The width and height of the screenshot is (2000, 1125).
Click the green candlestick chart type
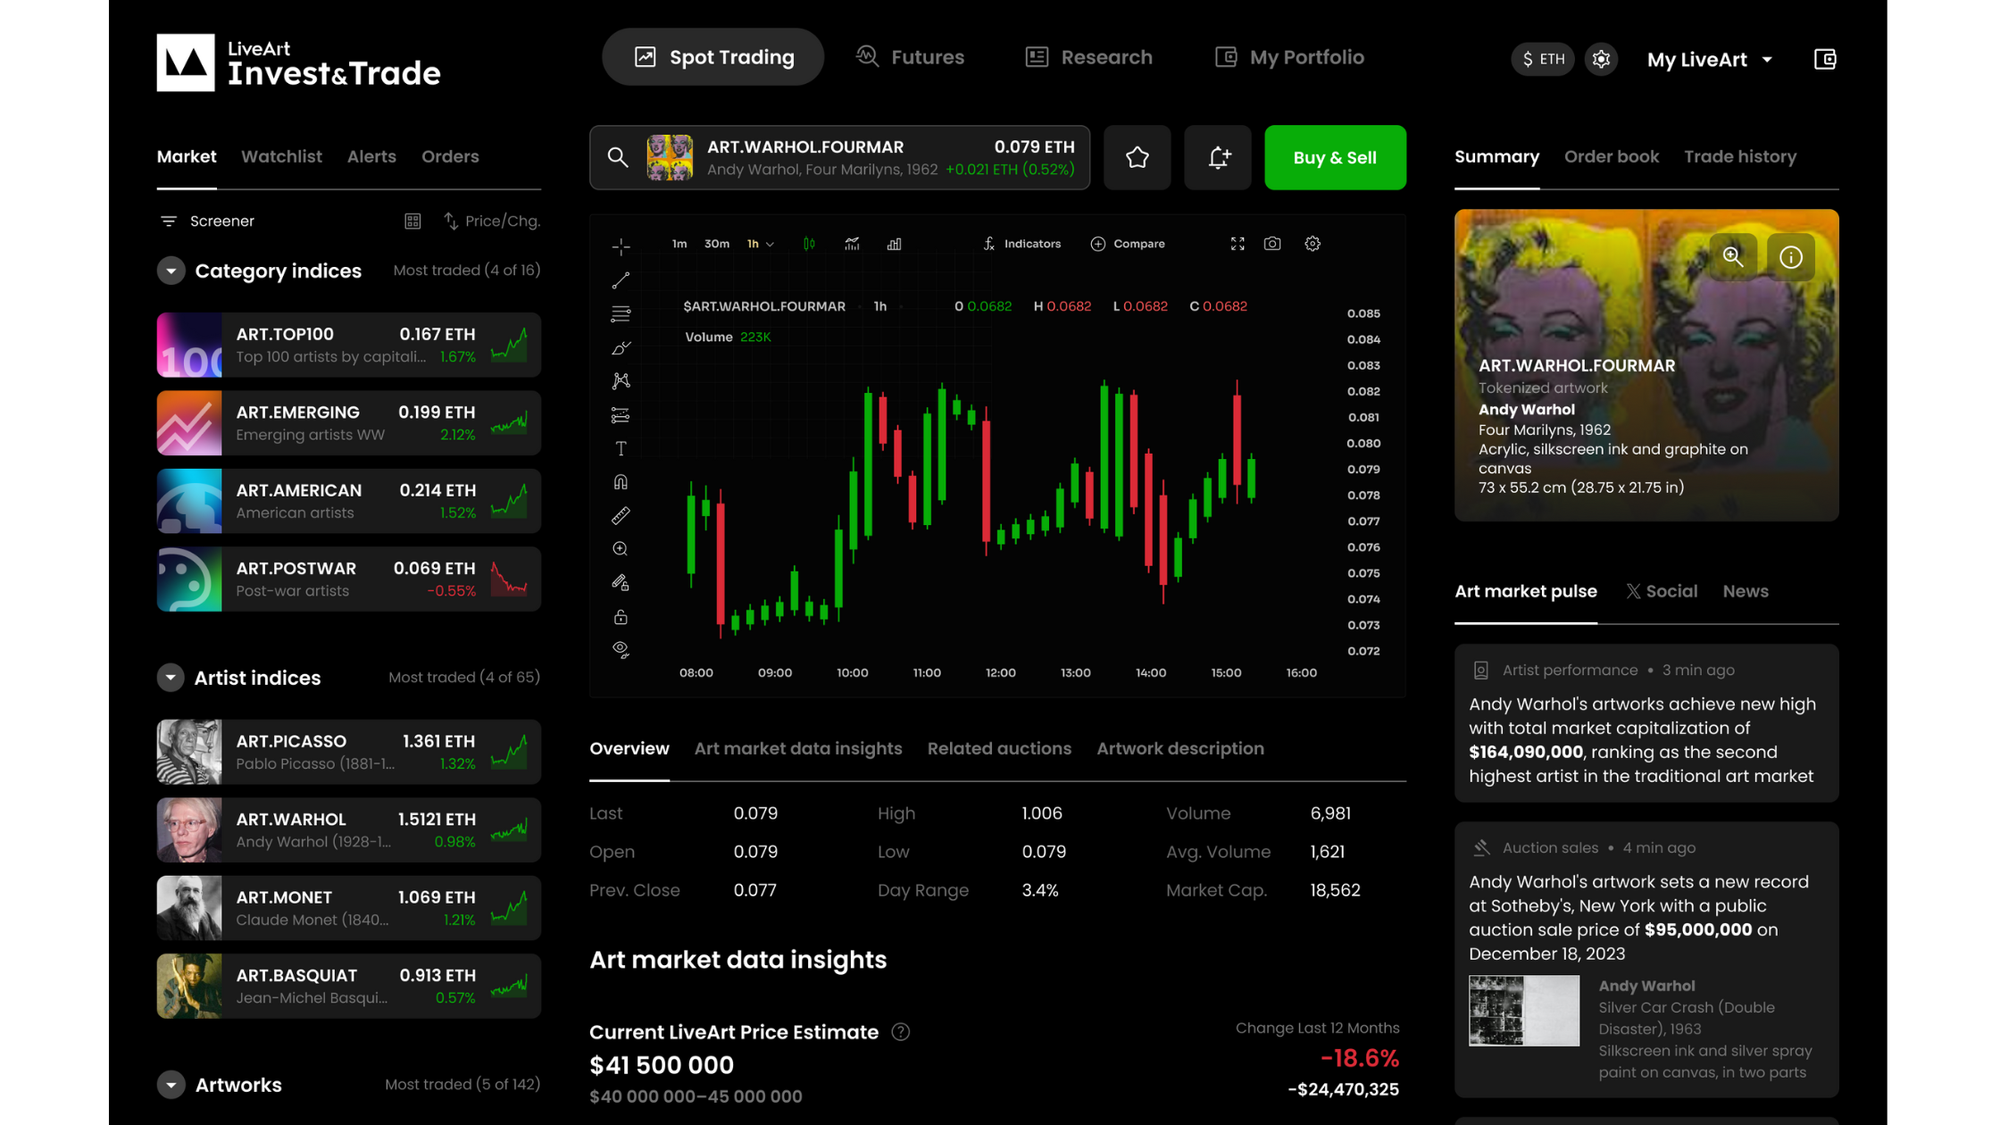pos(809,244)
